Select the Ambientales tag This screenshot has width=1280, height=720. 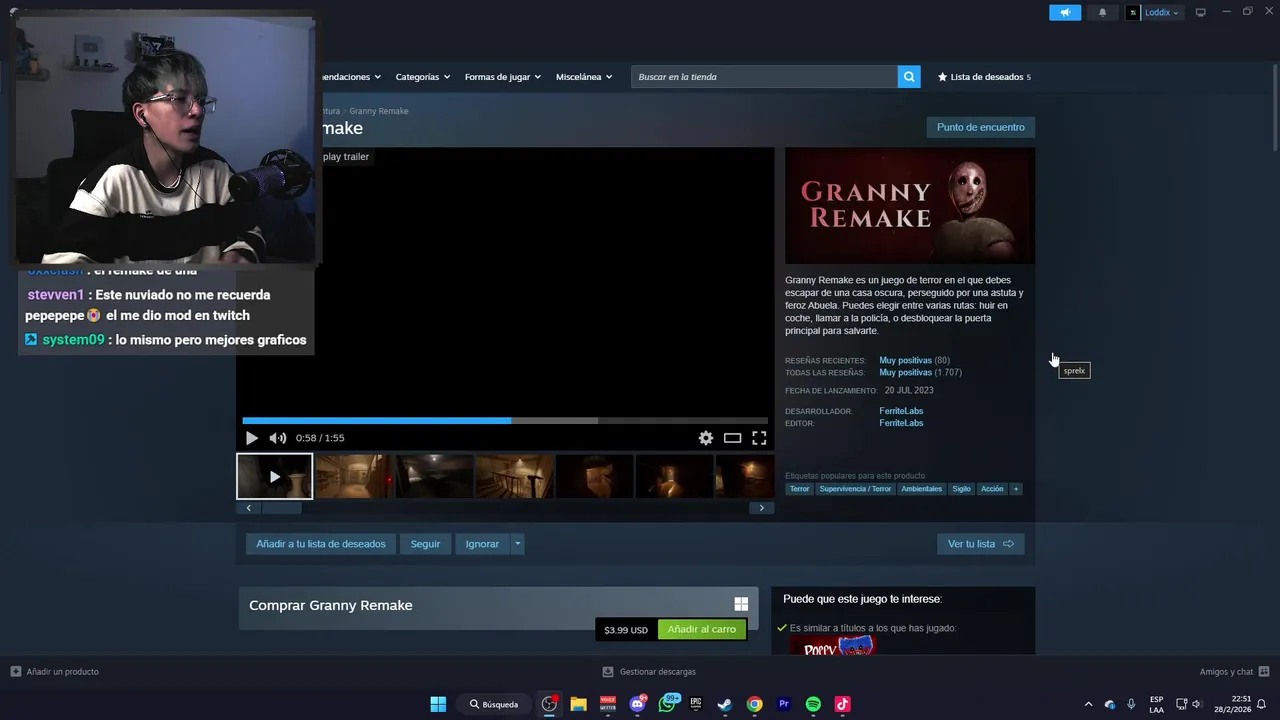click(x=921, y=489)
